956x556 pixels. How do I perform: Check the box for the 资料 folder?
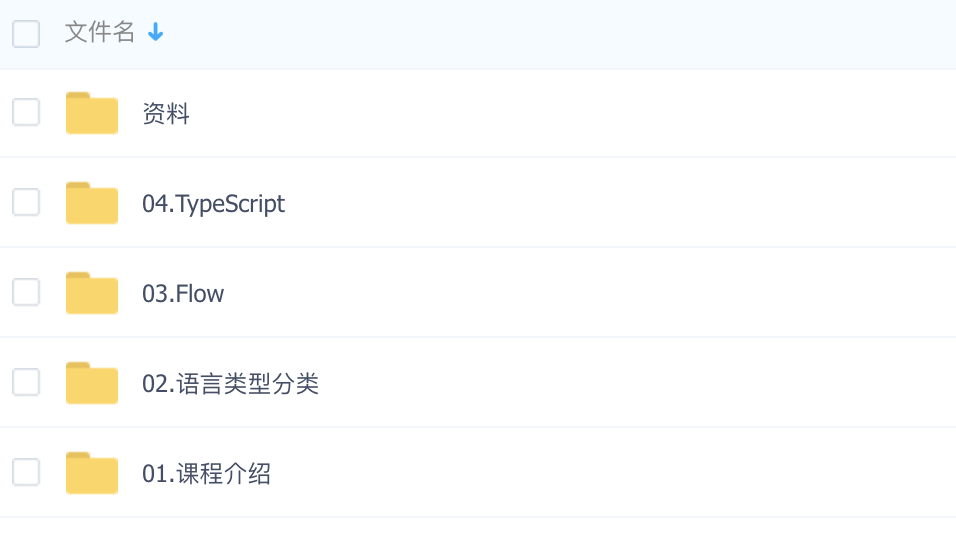click(26, 112)
